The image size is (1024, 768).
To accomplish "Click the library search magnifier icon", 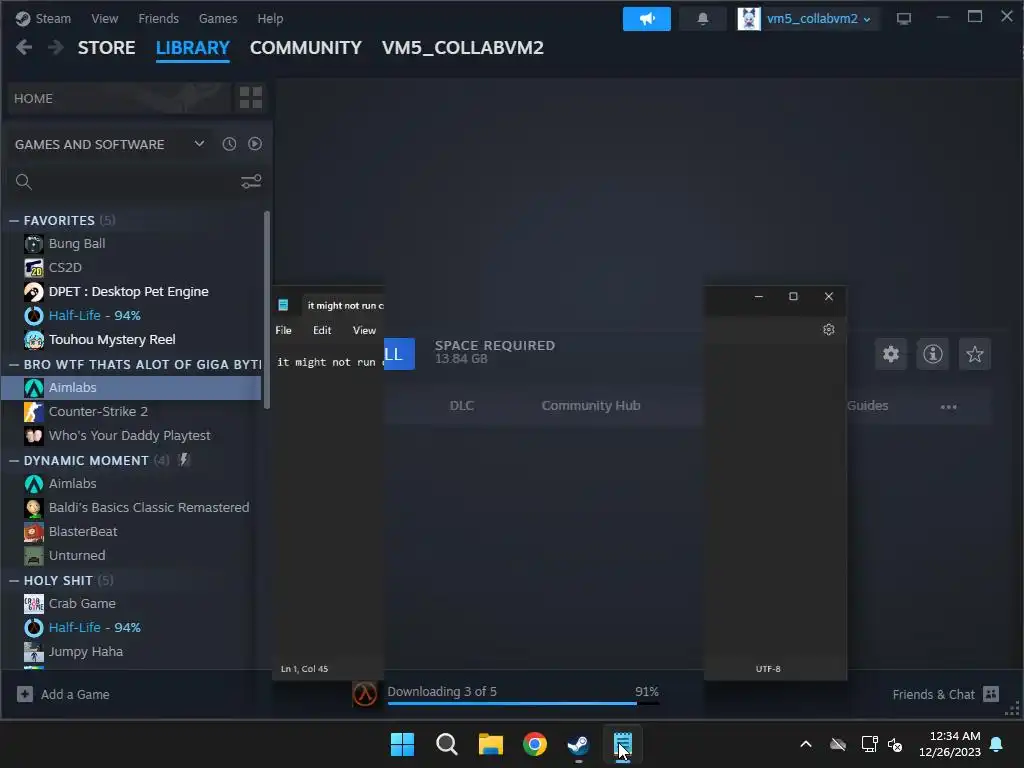I will pyautogui.click(x=24, y=182).
